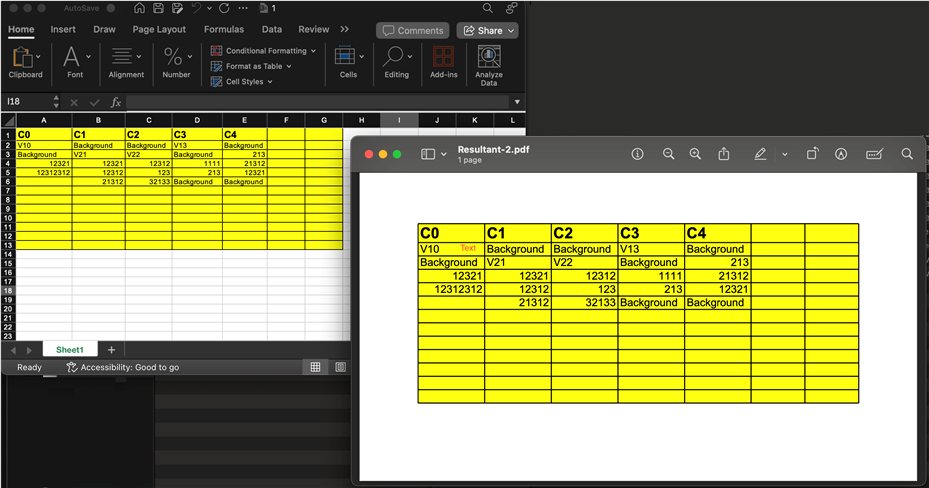Click the Save icon in Excel title bar

pyautogui.click(x=158, y=8)
